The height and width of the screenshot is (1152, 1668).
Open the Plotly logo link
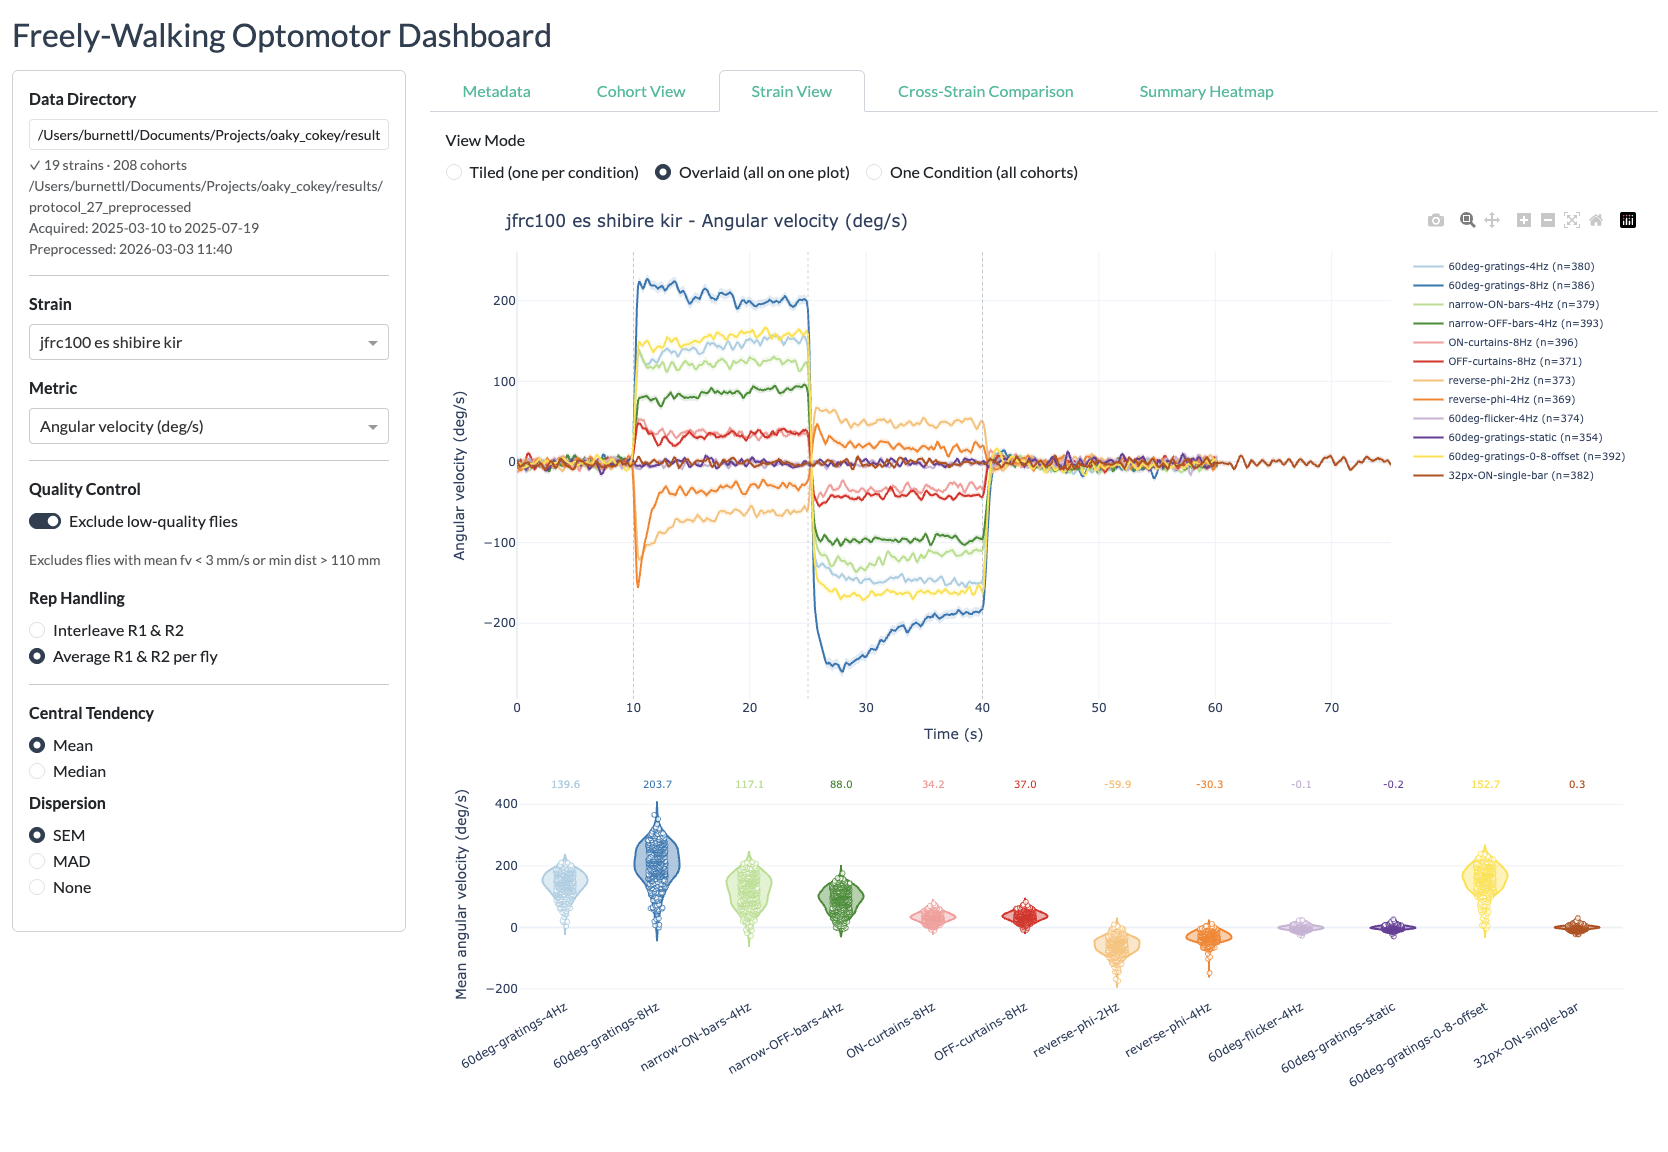(1628, 220)
